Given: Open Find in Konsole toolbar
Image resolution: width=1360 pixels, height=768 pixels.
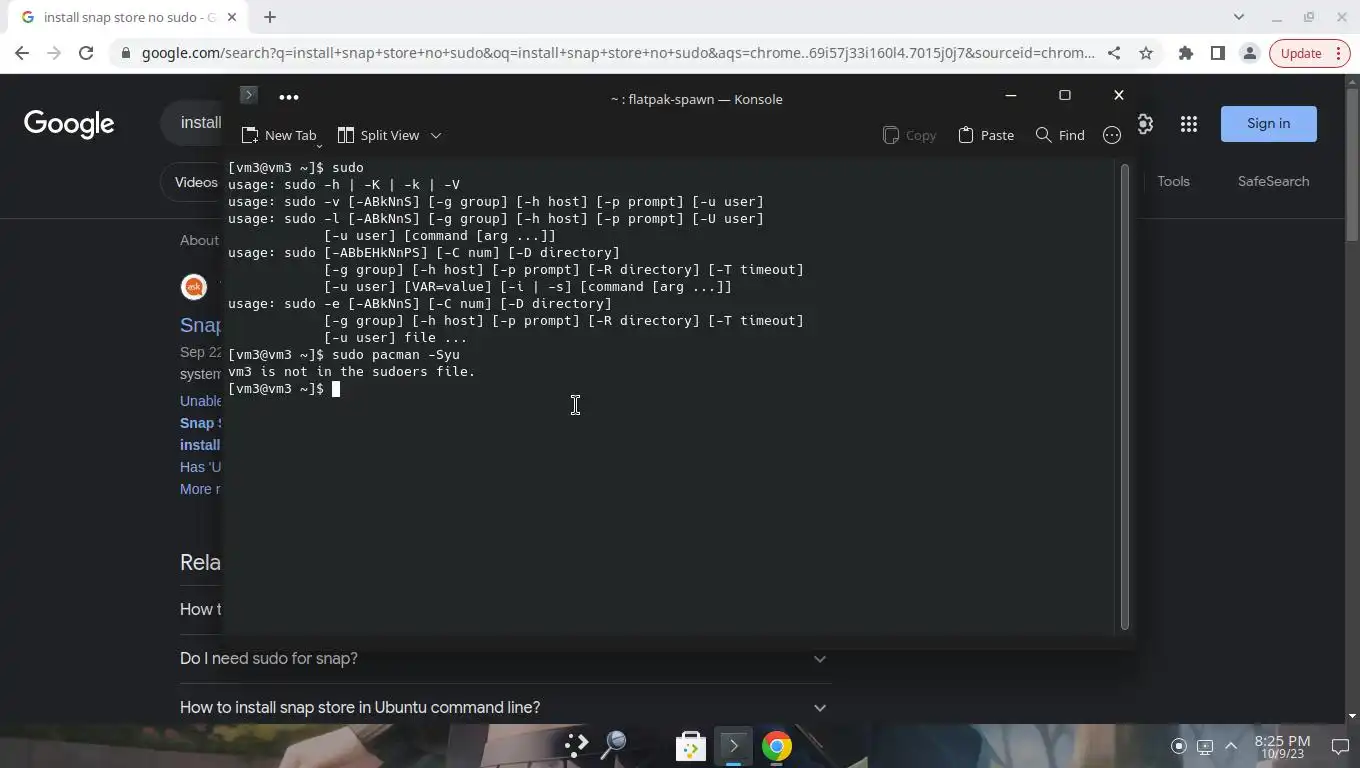Looking at the screenshot, I should pos(1060,135).
